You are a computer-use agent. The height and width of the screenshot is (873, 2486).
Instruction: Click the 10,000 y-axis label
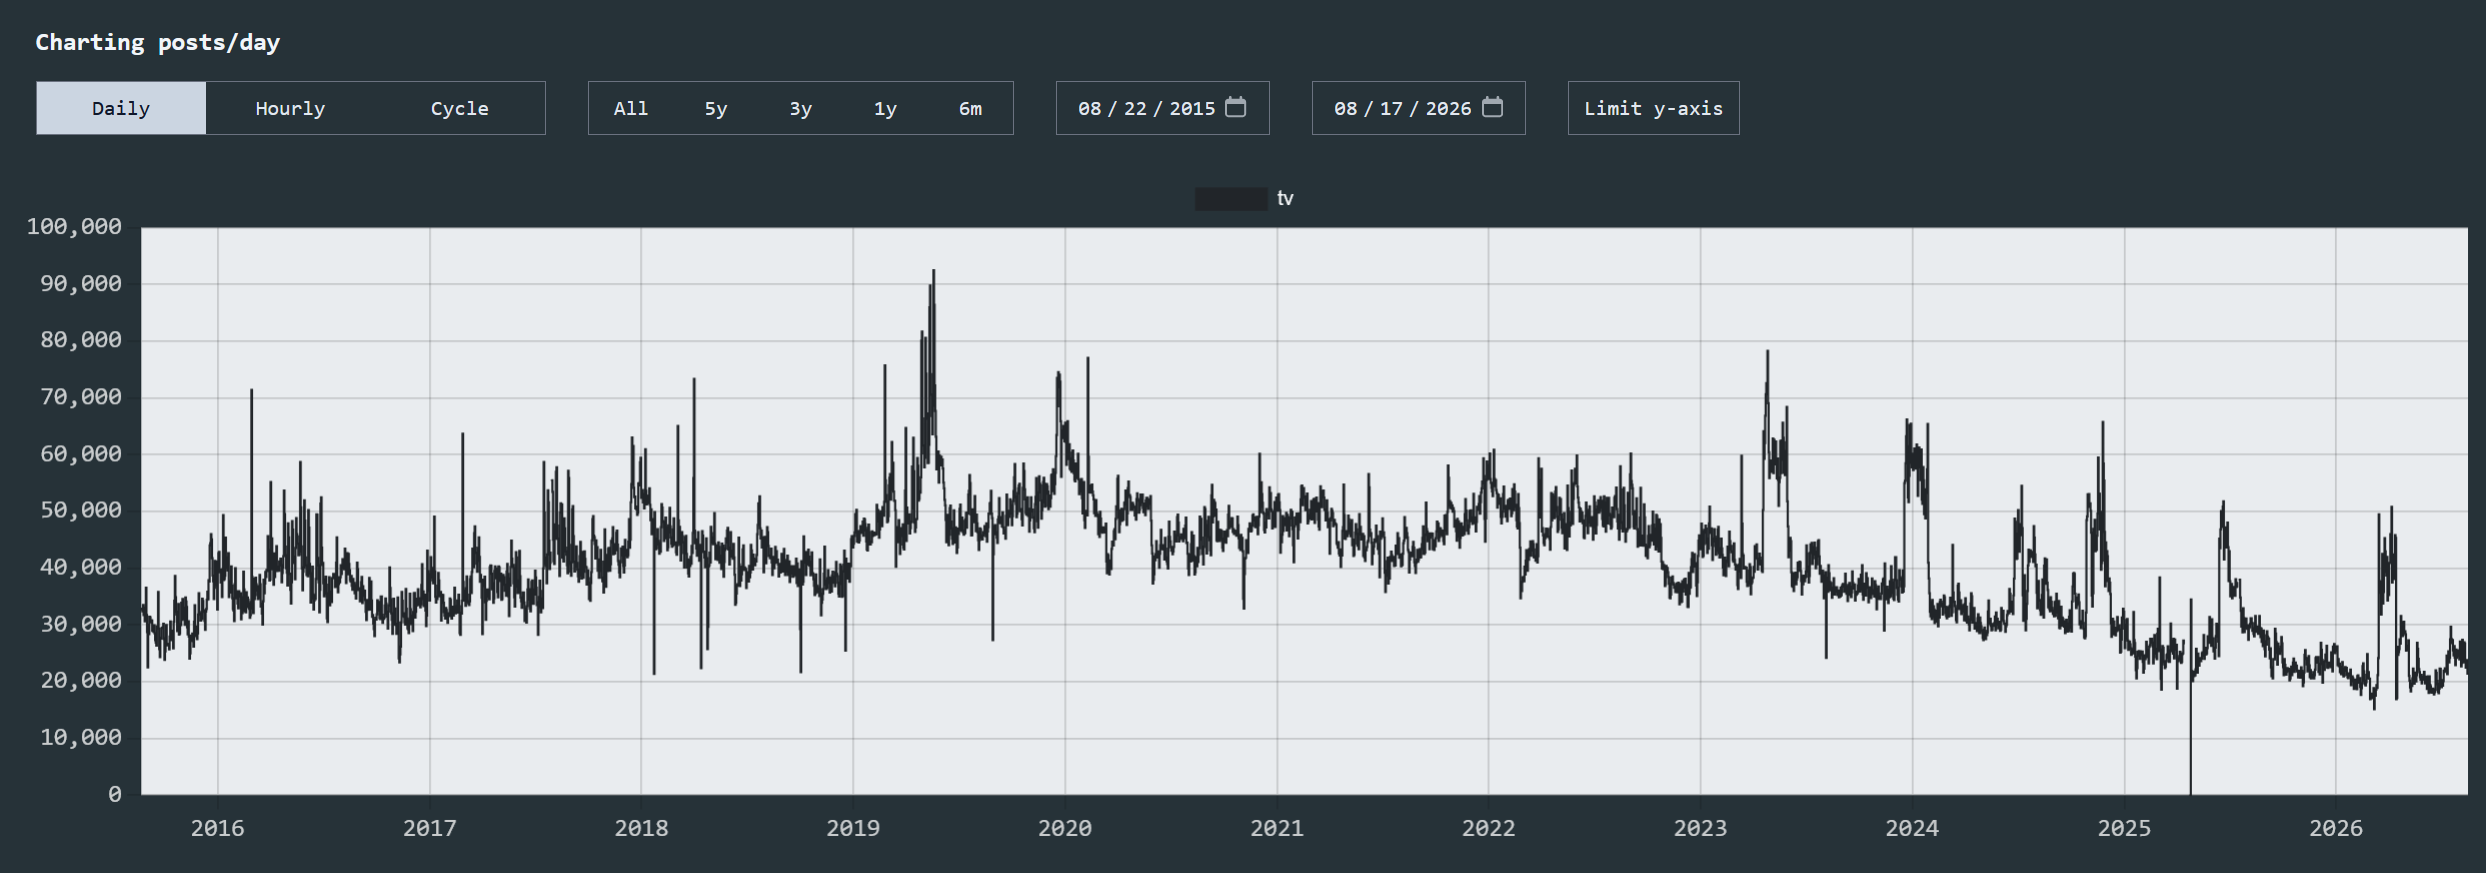(x=81, y=738)
